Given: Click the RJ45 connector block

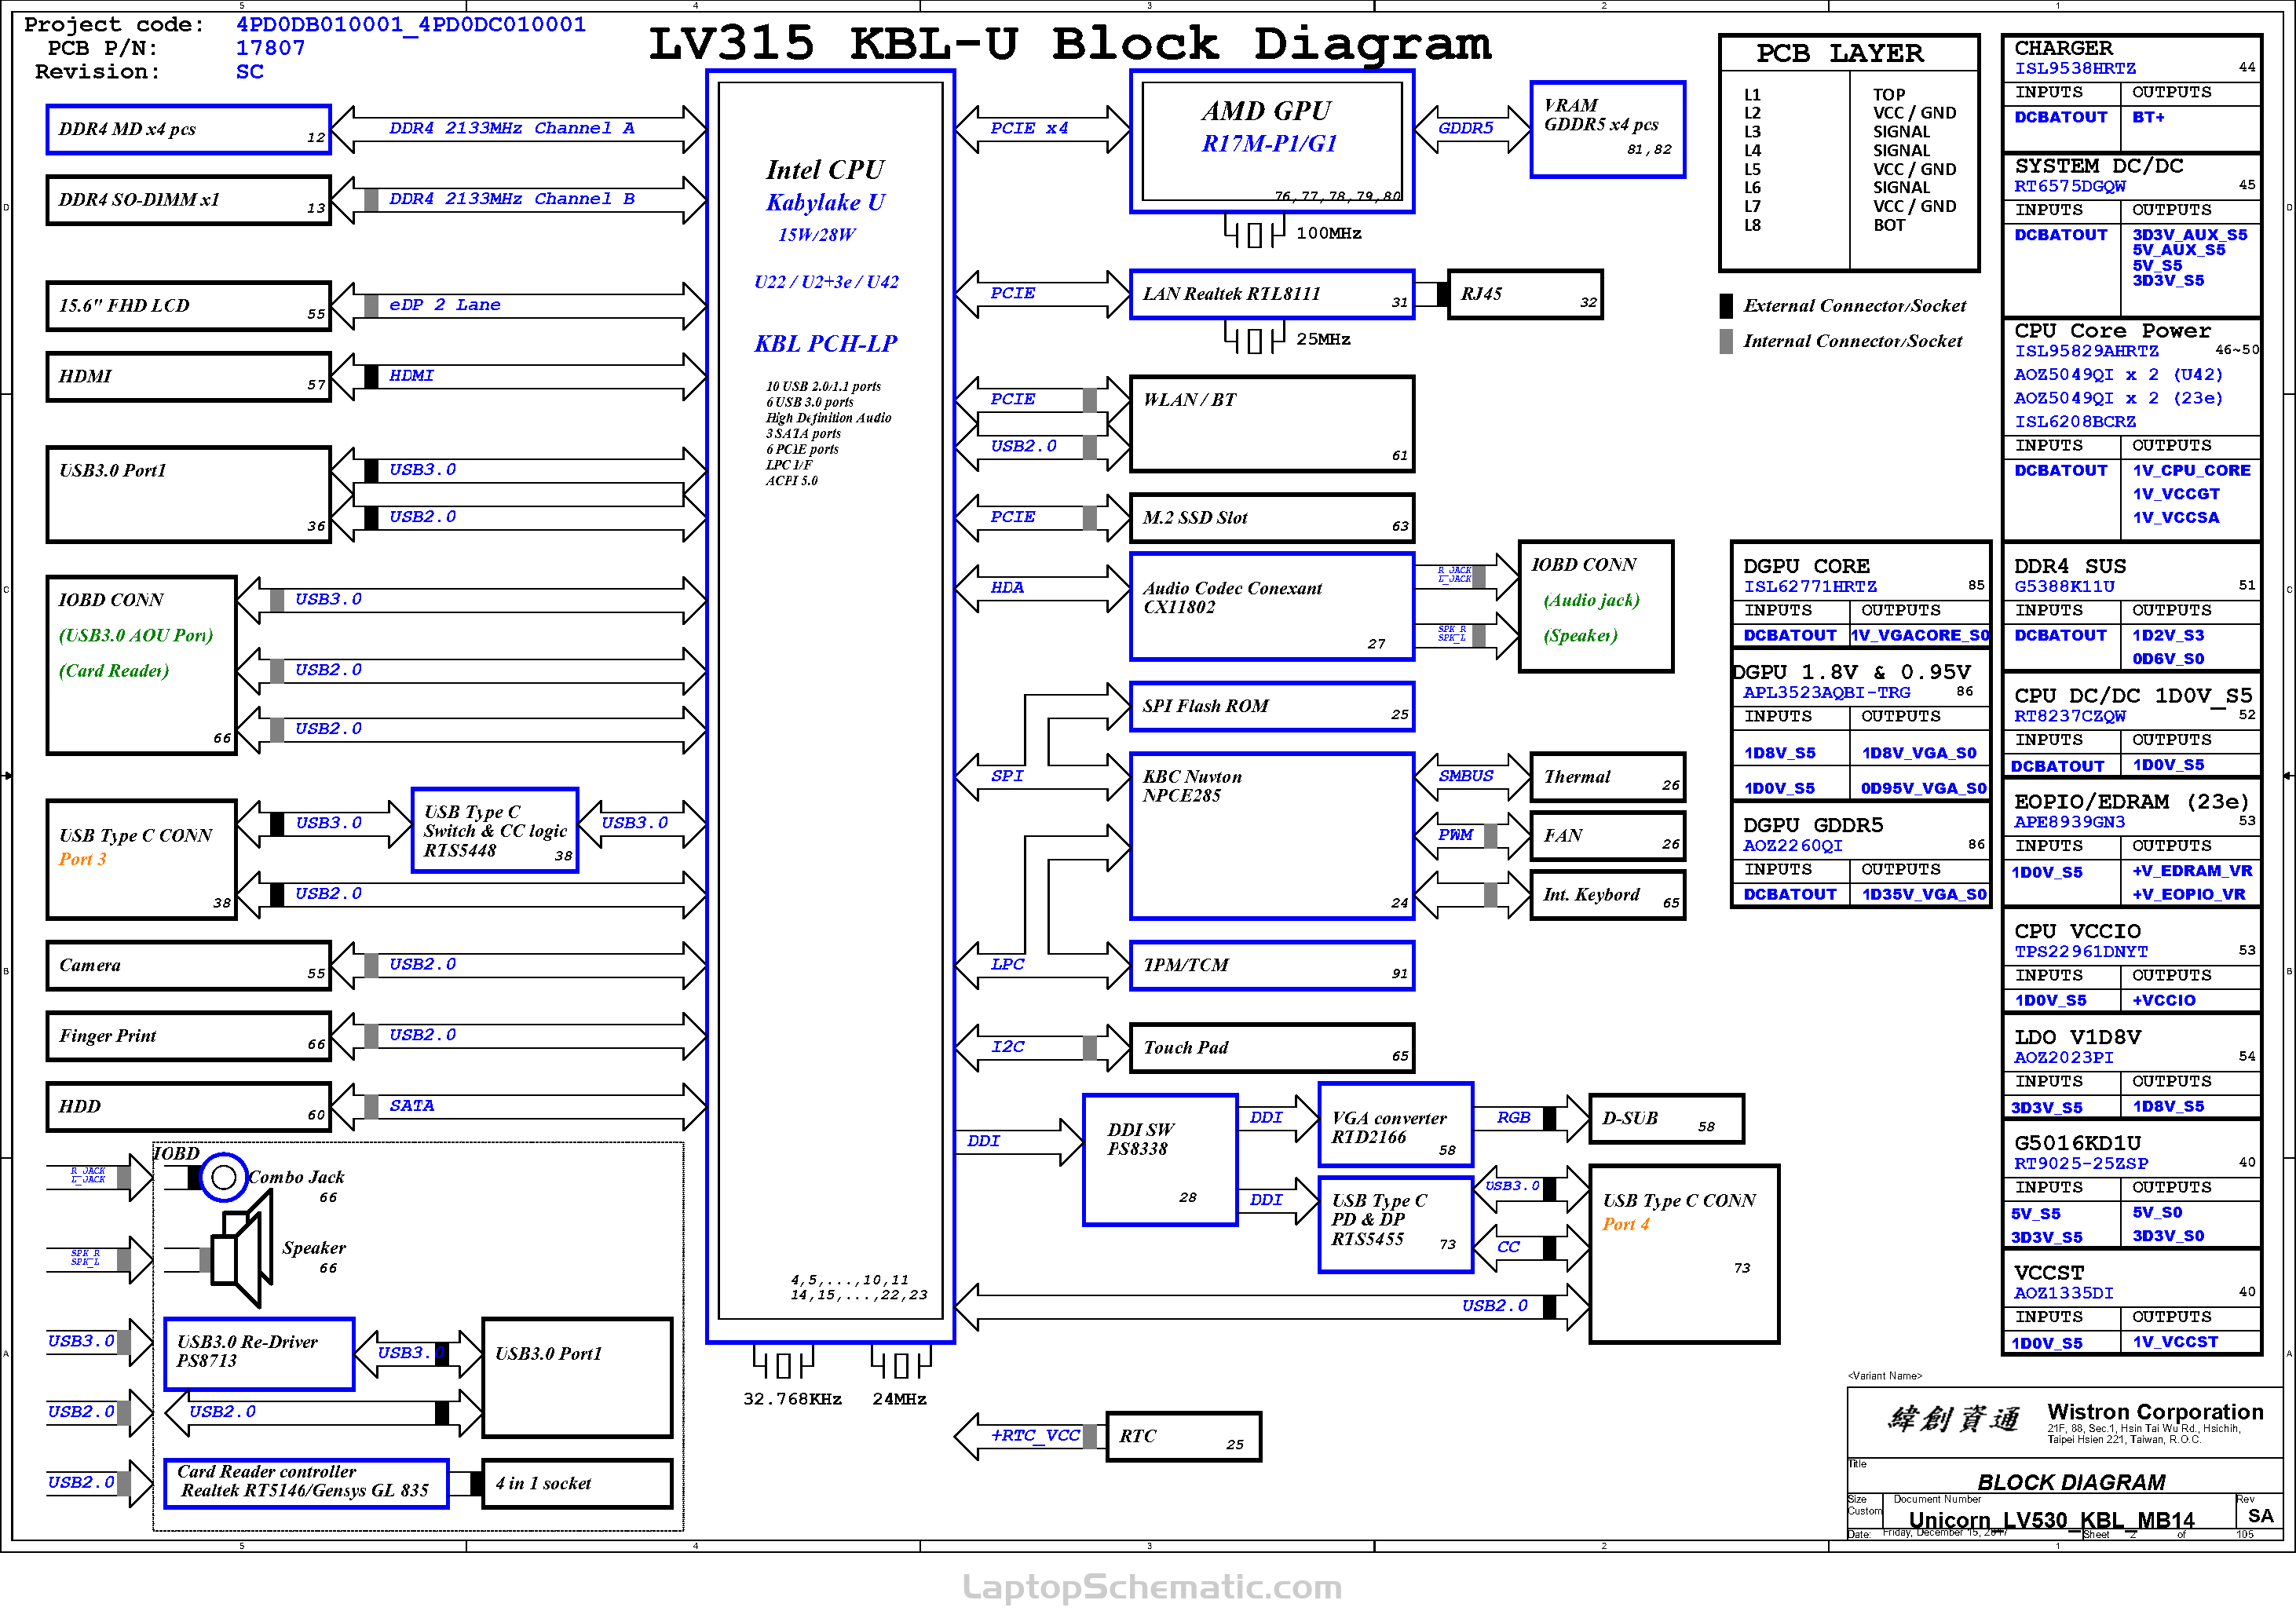Looking at the screenshot, I should click(1525, 294).
